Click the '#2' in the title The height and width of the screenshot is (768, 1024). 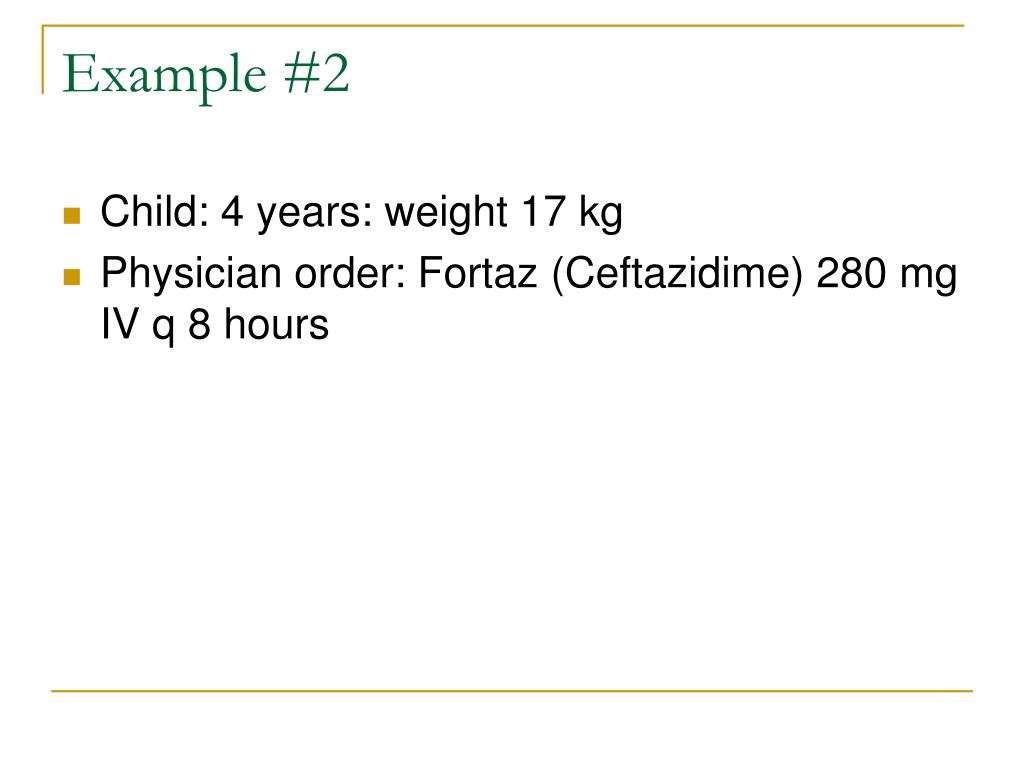pos(317,73)
